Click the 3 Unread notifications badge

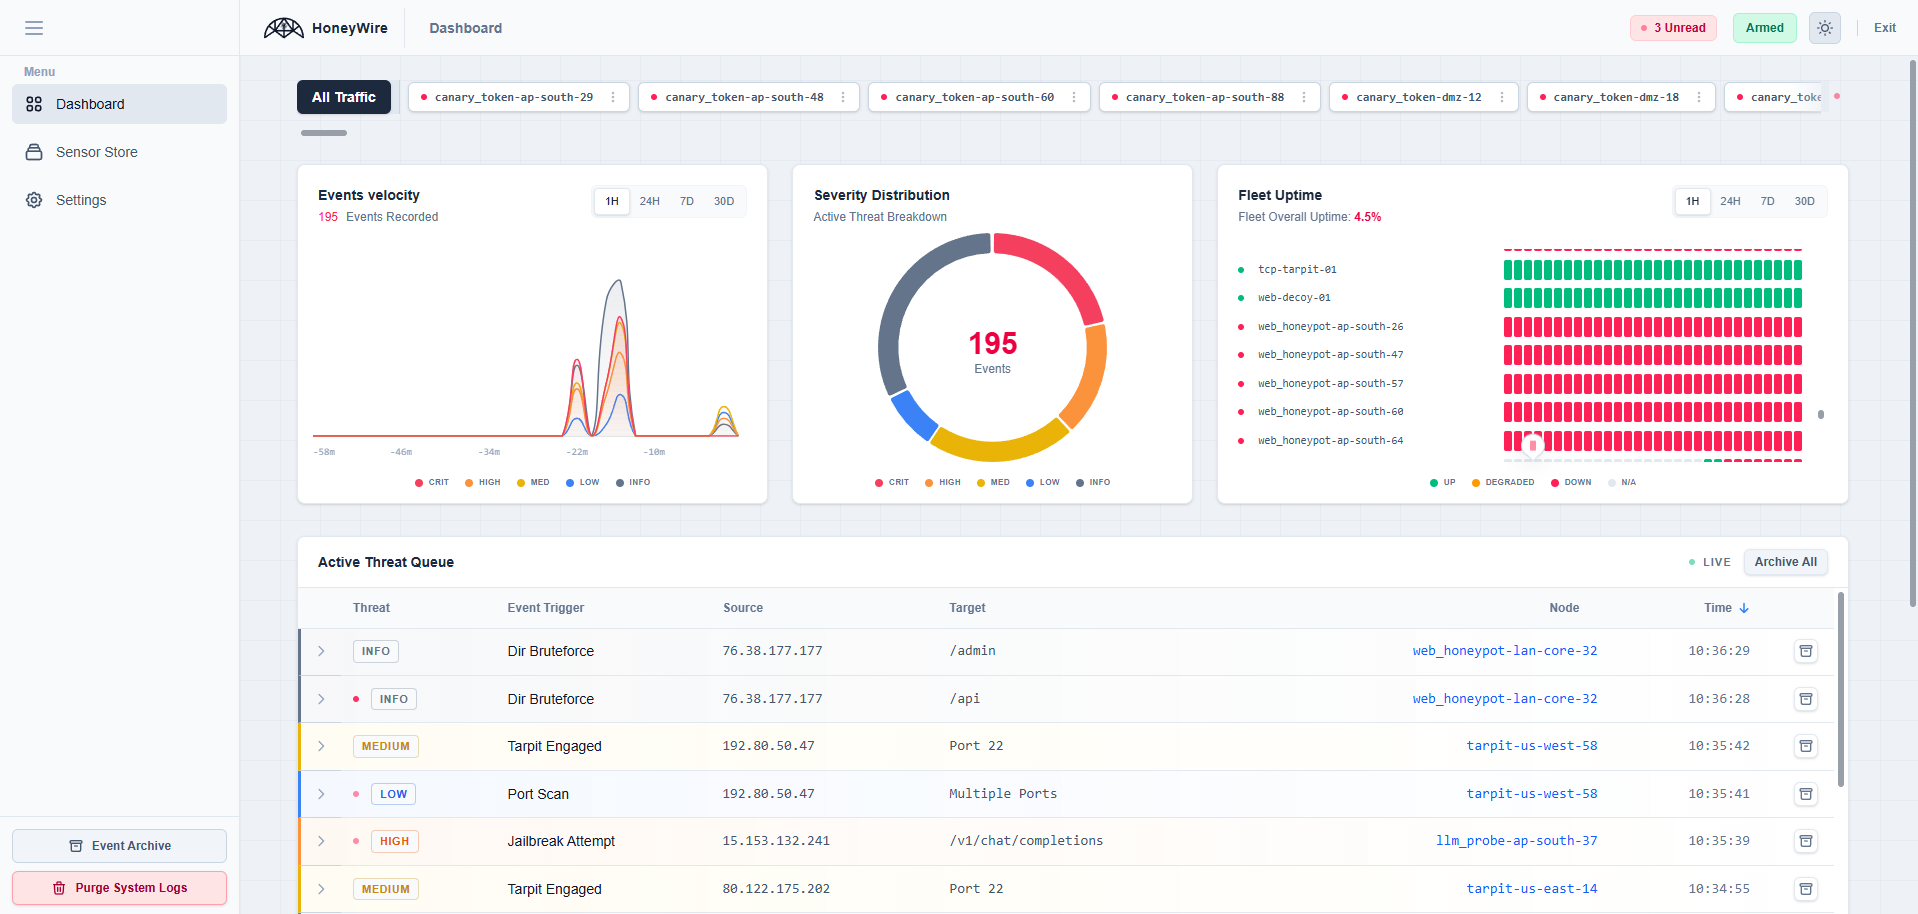click(1673, 28)
